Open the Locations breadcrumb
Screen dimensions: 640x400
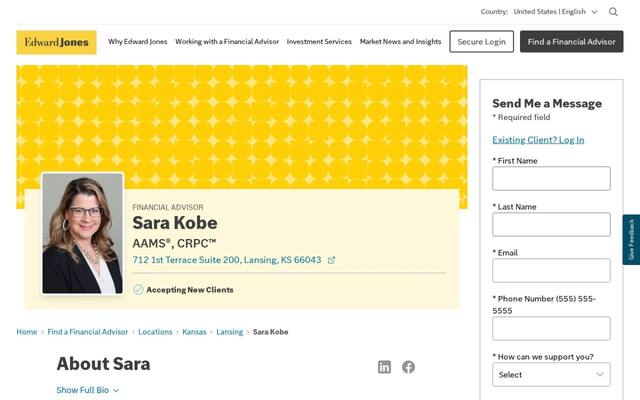[x=155, y=332]
